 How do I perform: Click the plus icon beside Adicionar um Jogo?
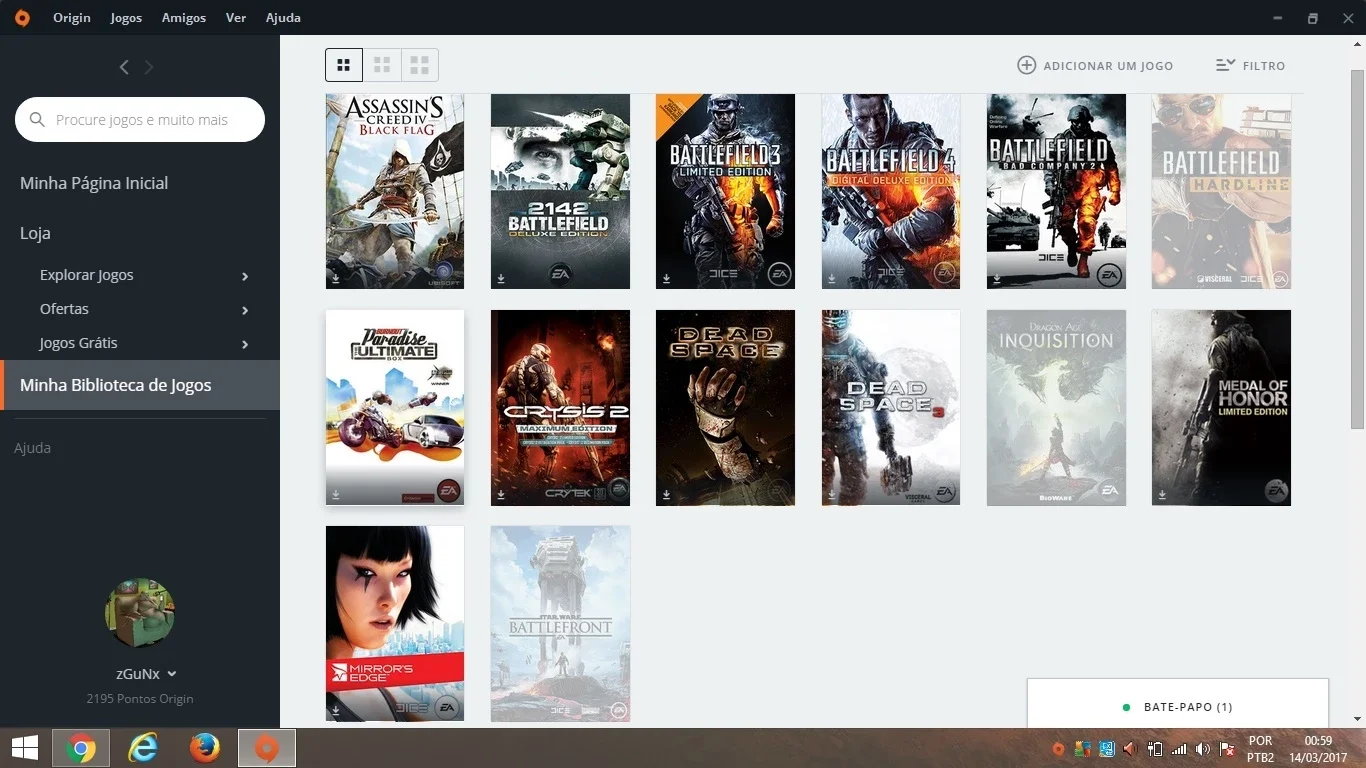click(x=1026, y=65)
